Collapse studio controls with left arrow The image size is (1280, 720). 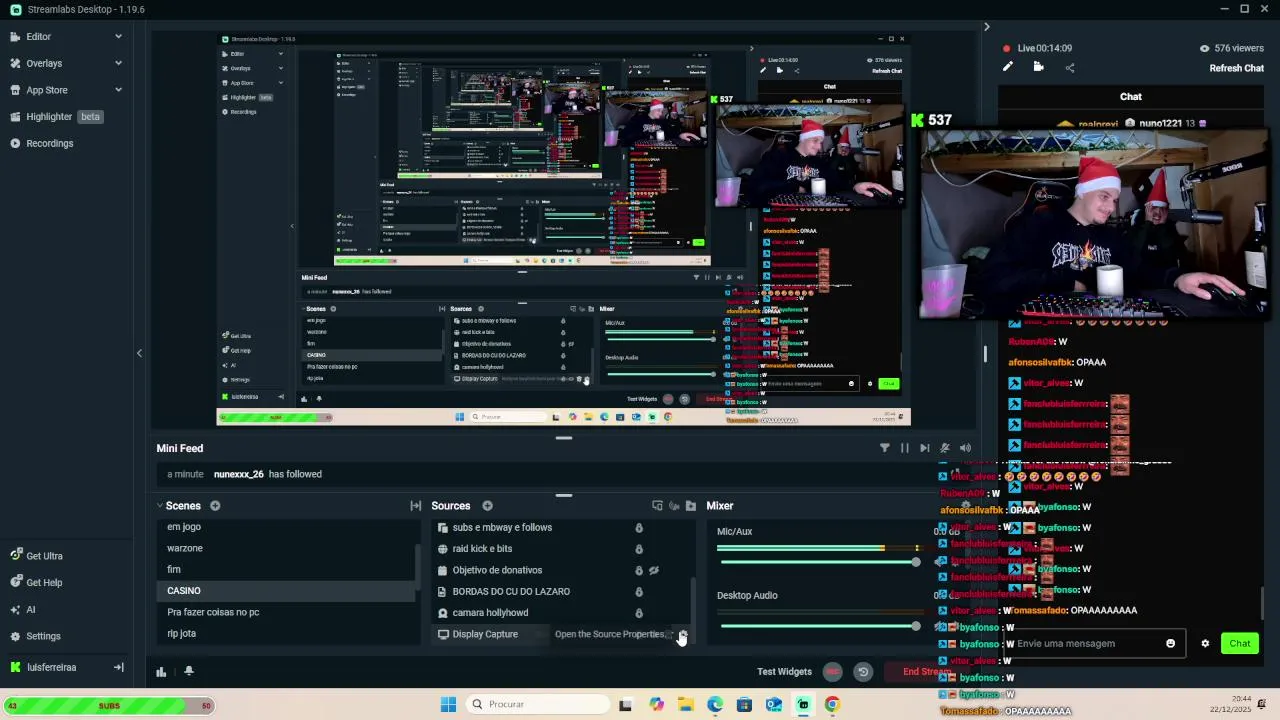(139, 353)
